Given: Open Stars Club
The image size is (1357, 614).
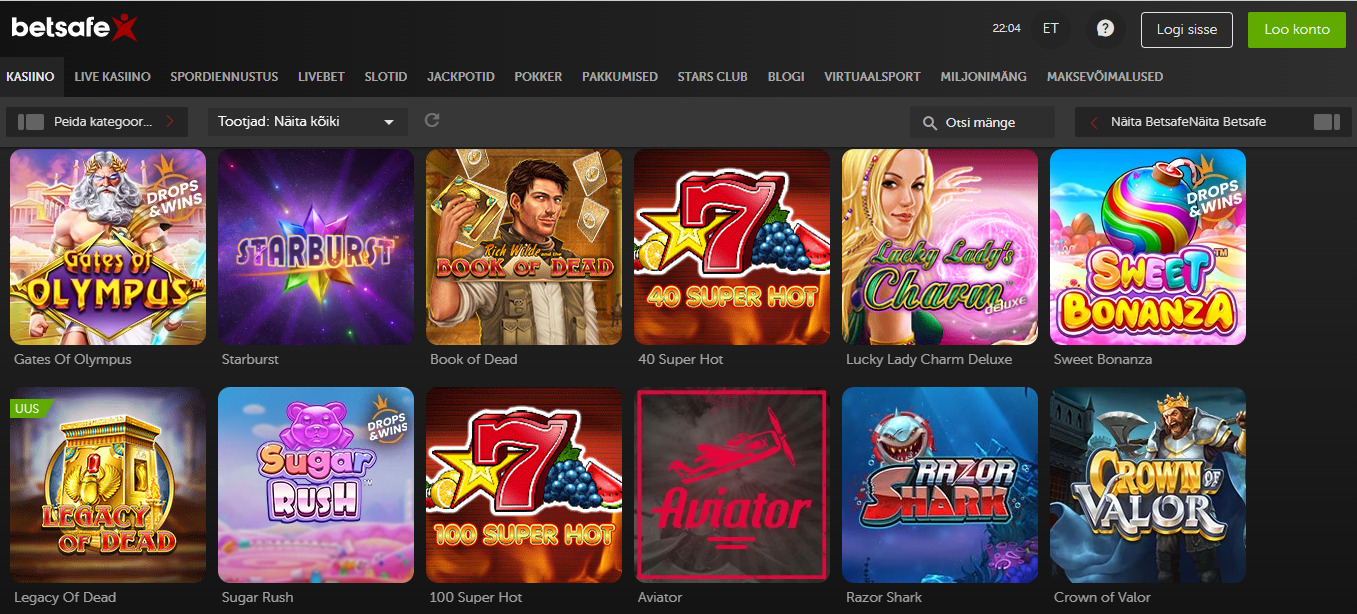Looking at the screenshot, I should pyautogui.click(x=712, y=77).
